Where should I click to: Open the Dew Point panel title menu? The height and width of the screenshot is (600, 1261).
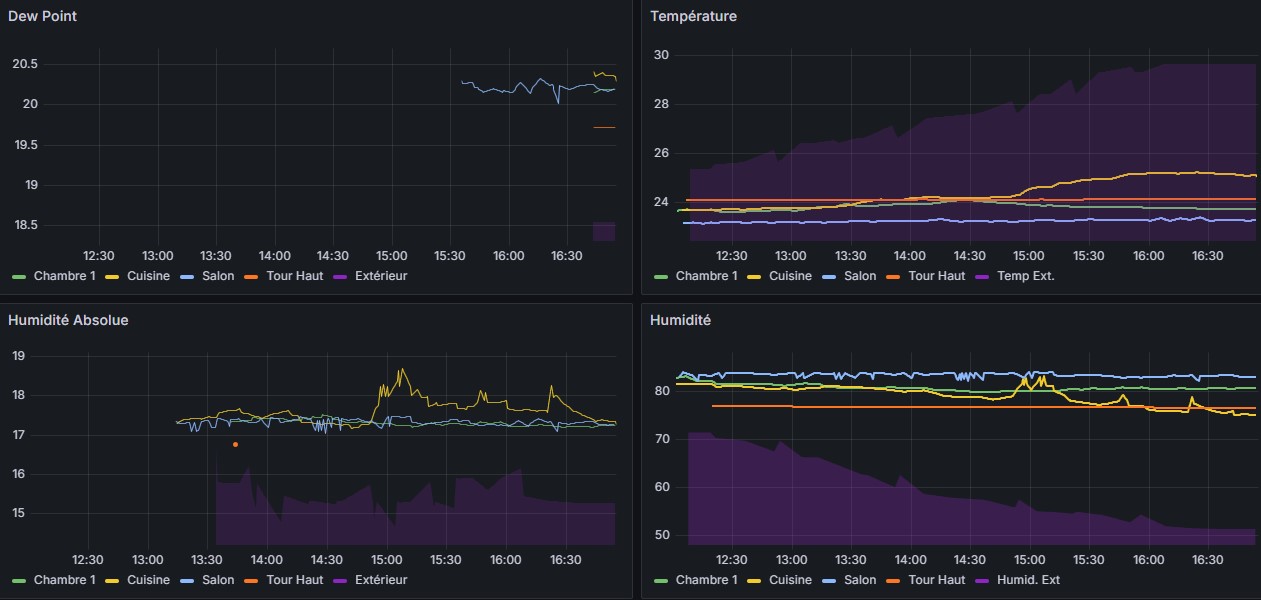pos(42,16)
